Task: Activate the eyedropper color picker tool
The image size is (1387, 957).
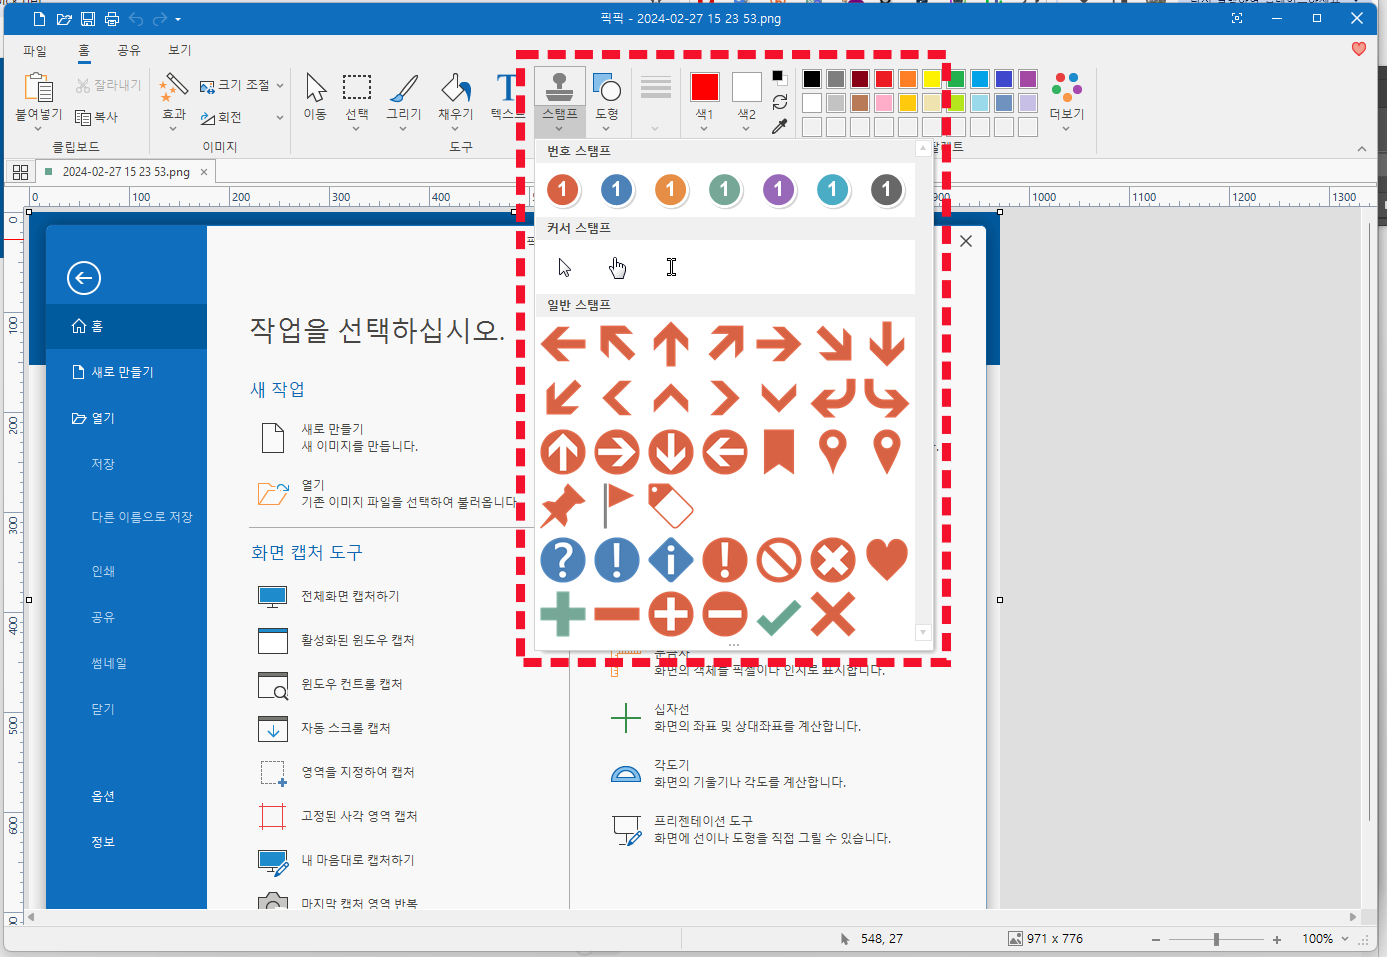Action: click(780, 126)
